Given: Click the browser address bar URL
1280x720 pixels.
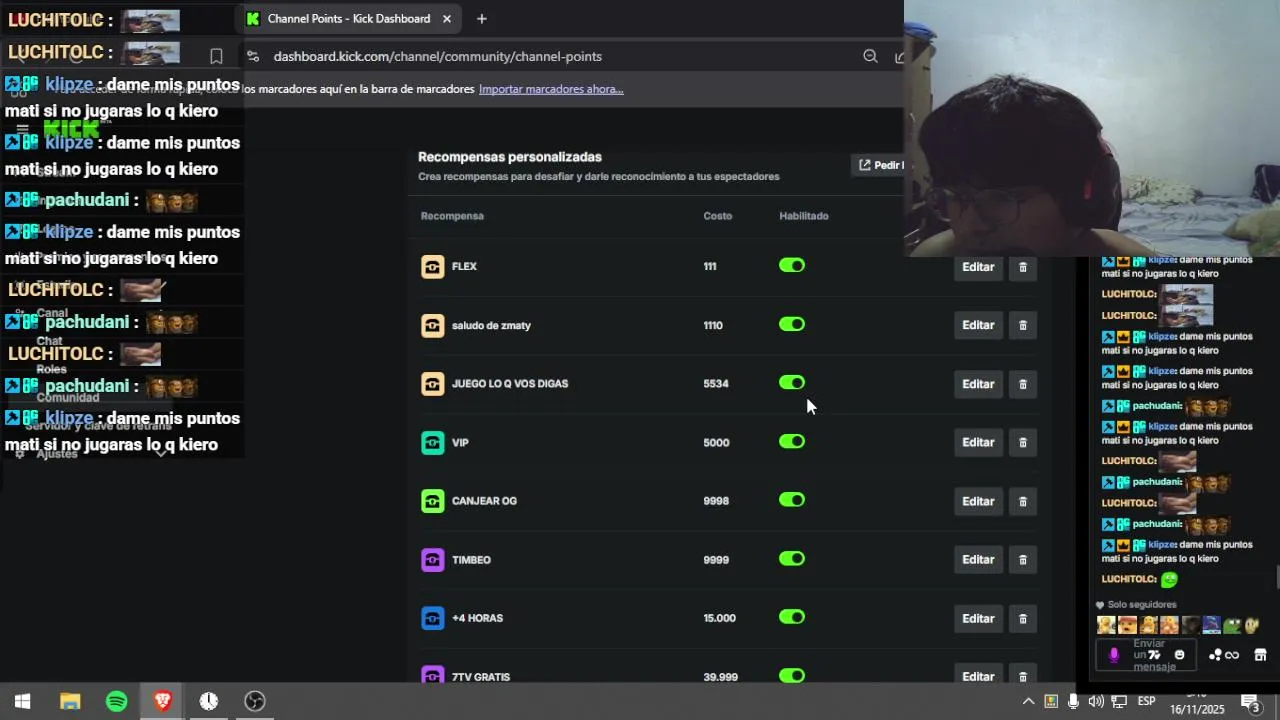Looking at the screenshot, I should pyautogui.click(x=437, y=57).
